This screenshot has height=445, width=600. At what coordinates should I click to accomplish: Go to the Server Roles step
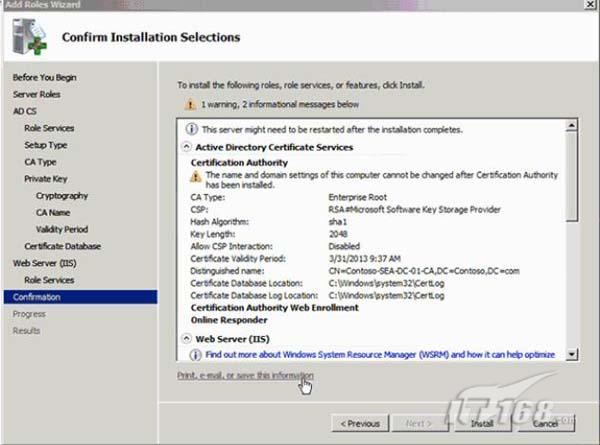click(x=37, y=94)
